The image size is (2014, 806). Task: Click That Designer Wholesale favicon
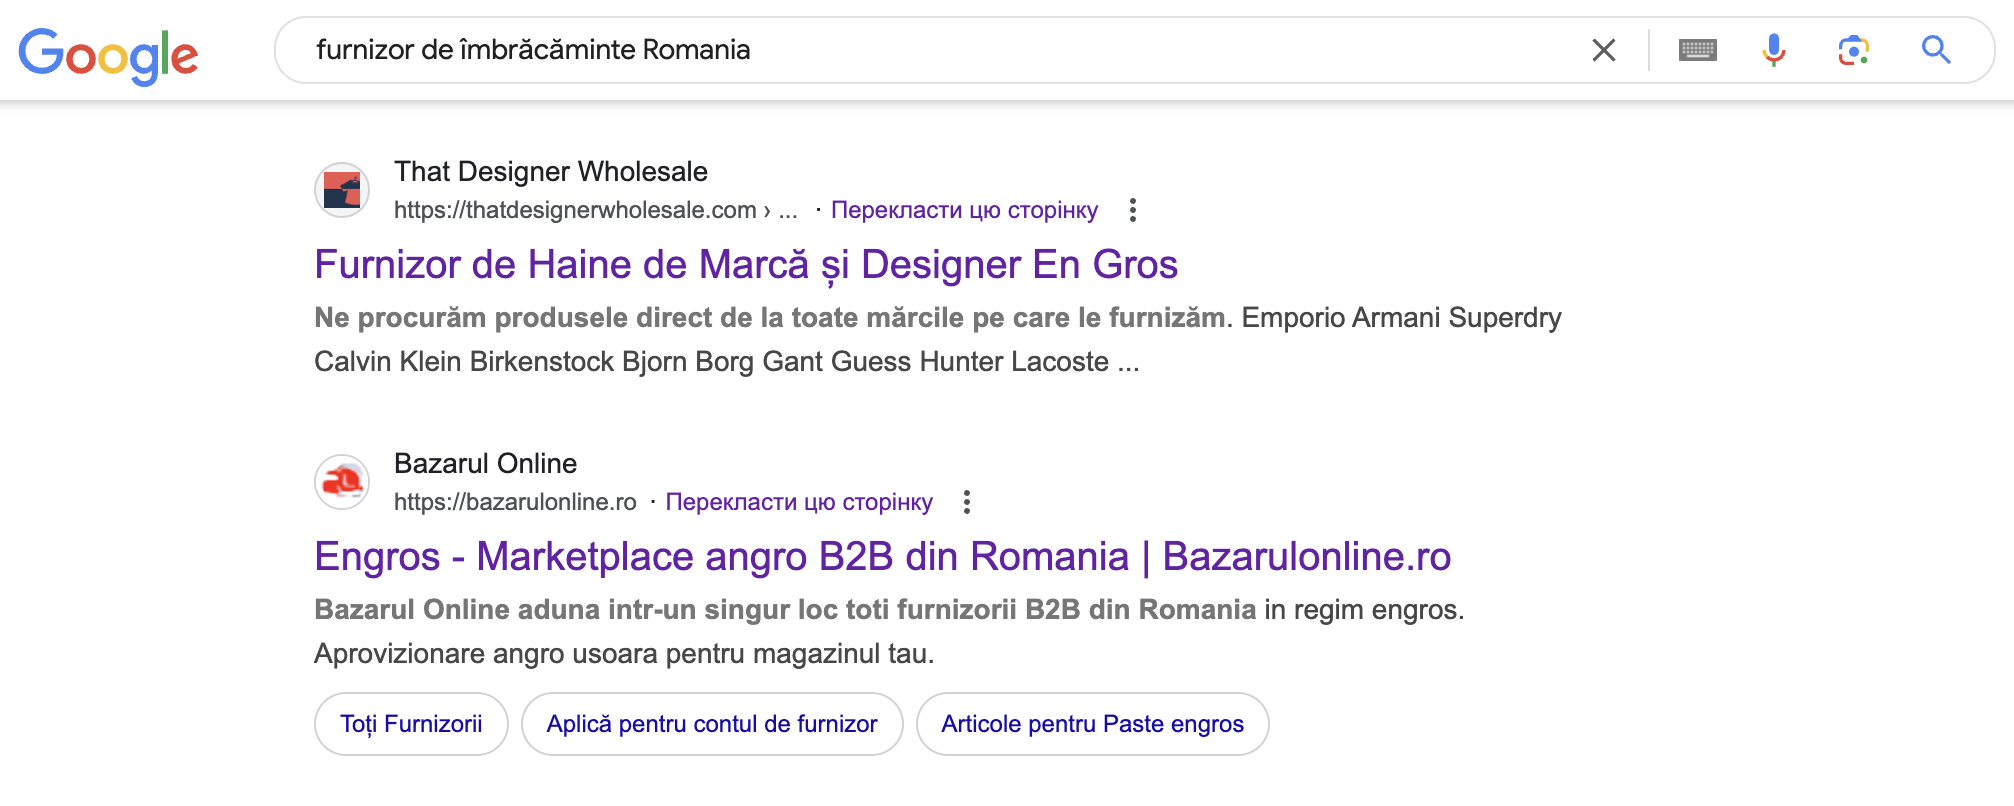pyautogui.click(x=342, y=190)
